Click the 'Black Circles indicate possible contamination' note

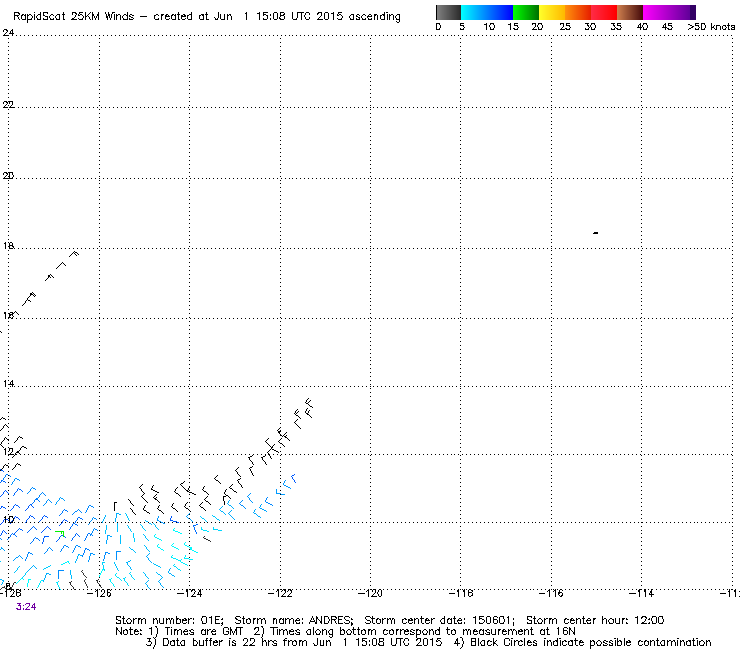tap(591, 642)
